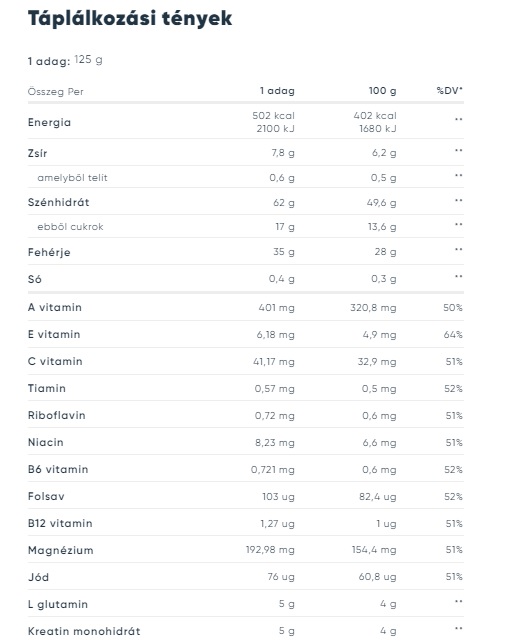Select the 1 adag column header
Image resolution: width=510 pixels, height=641 pixels.
[x=277, y=91]
